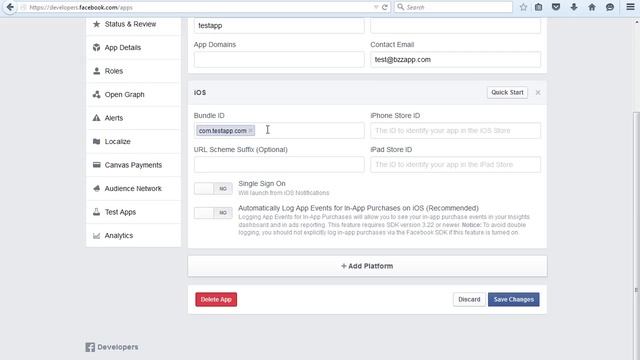Click the Alerts warning triangle icon
The width and height of the screenshot is (640, 360).
[x=96, y=118]
